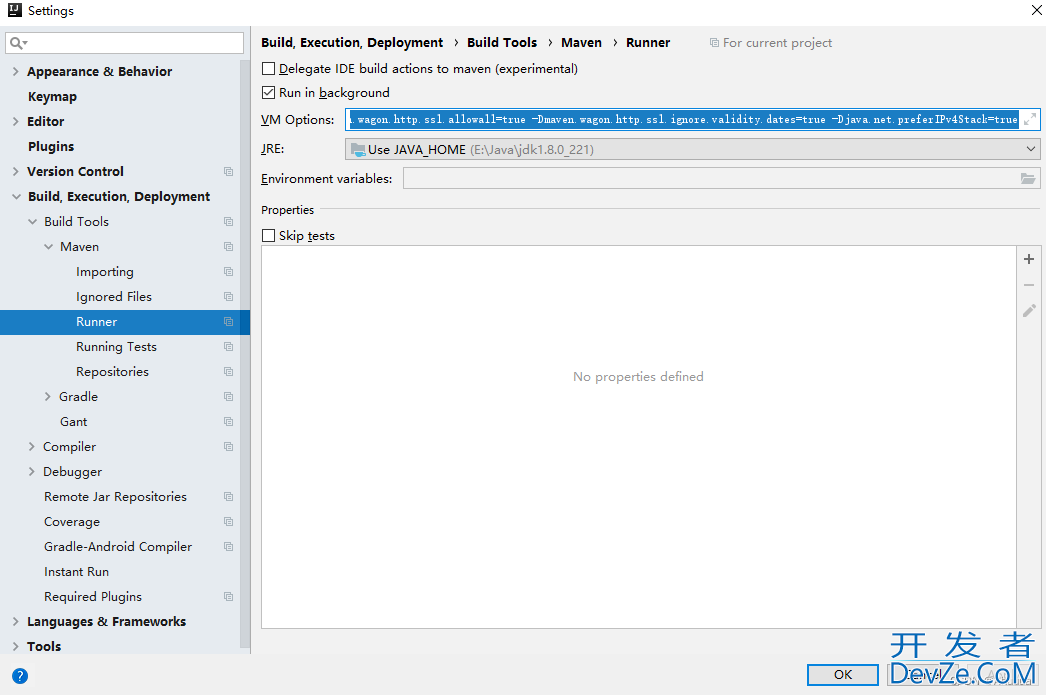Open help with the question mark icon

tap(20, 676)
